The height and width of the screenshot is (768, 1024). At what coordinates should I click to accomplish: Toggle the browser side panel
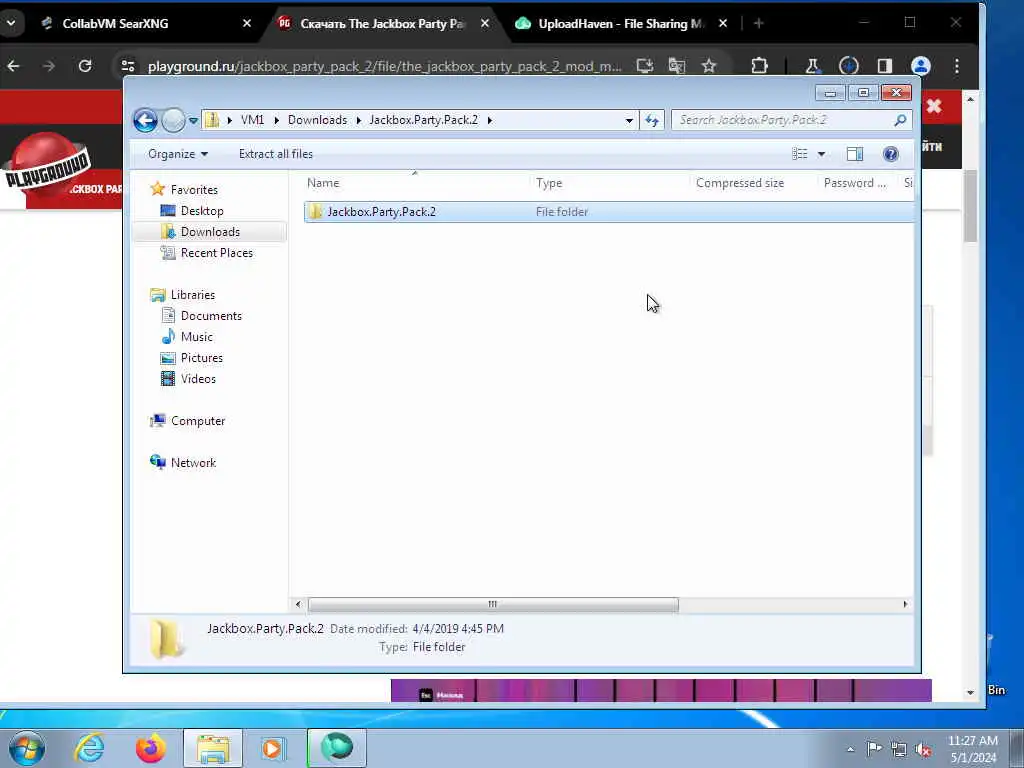(x=885, y=66)
